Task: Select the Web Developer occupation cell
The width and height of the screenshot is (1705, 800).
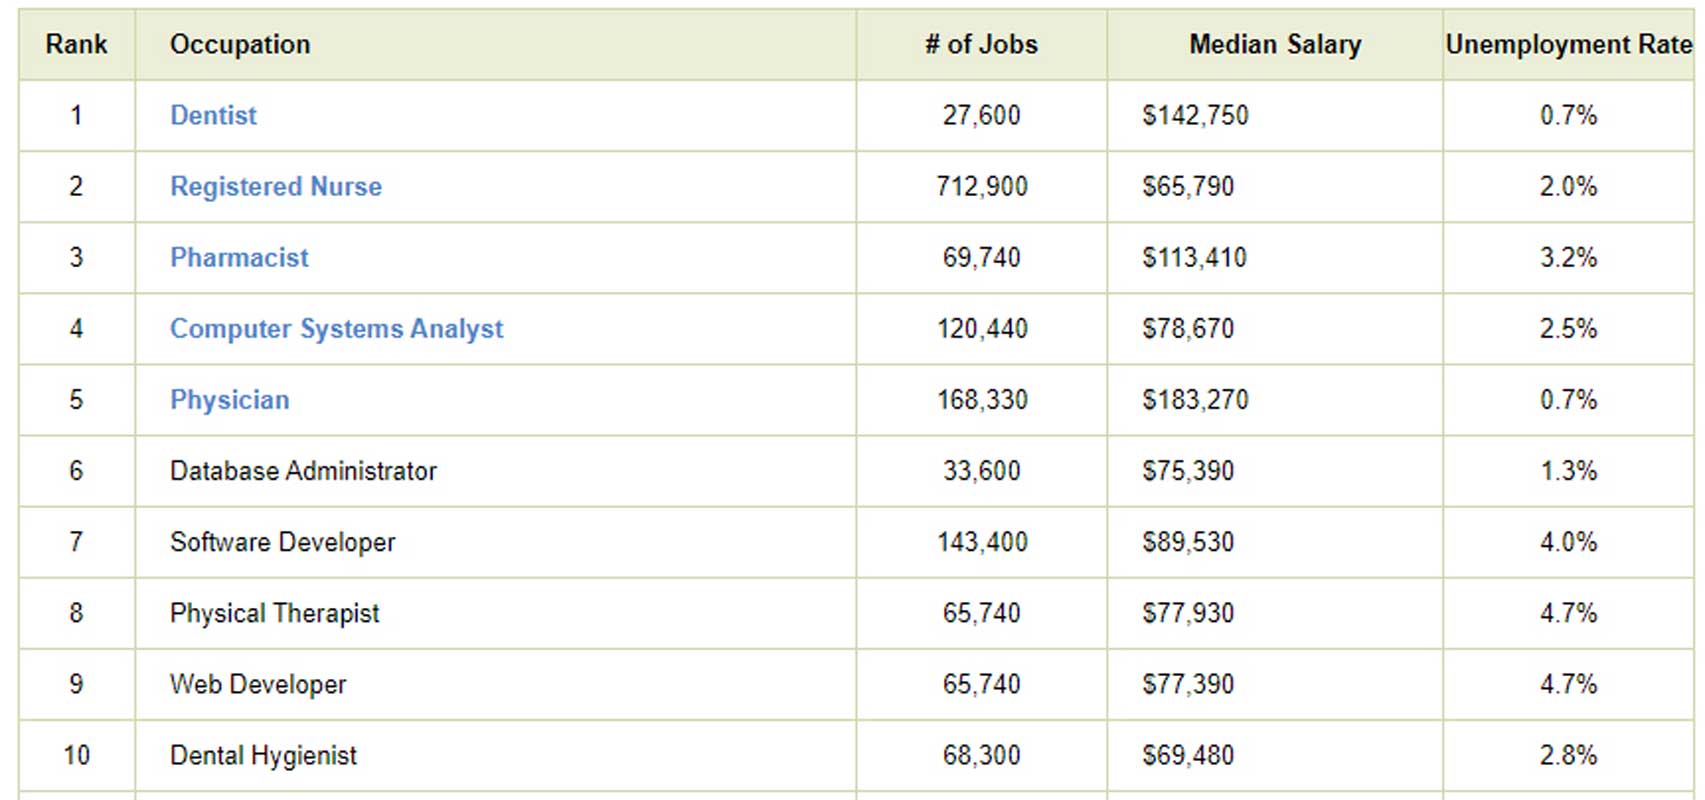Action: [258, 684]
